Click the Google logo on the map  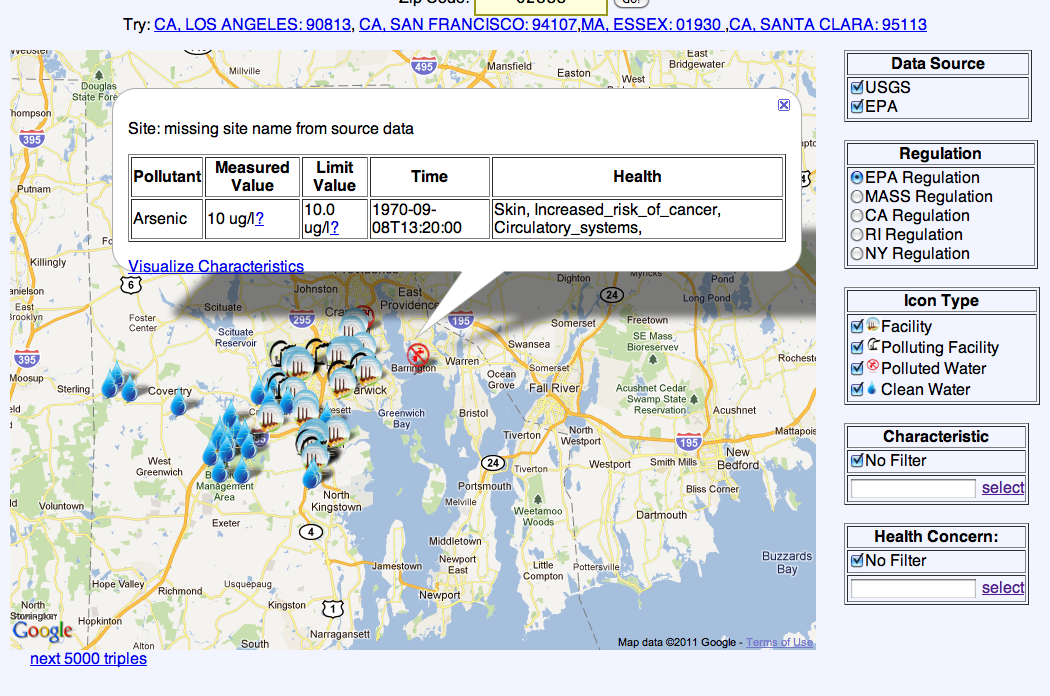coord(42,630)
